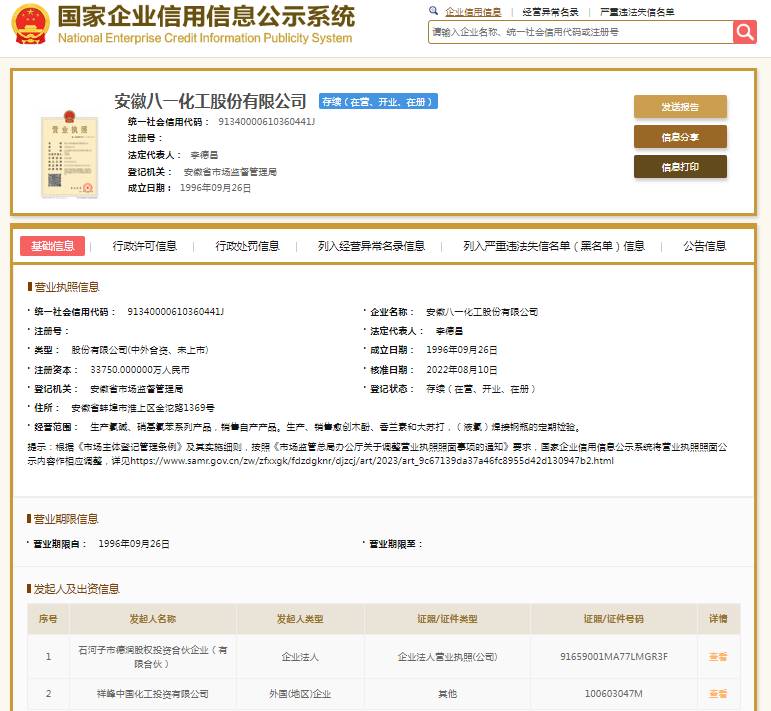Select the 严重违法失信名单 search category
The width and height of the screenshot is (771, 711).
[637, 12]
